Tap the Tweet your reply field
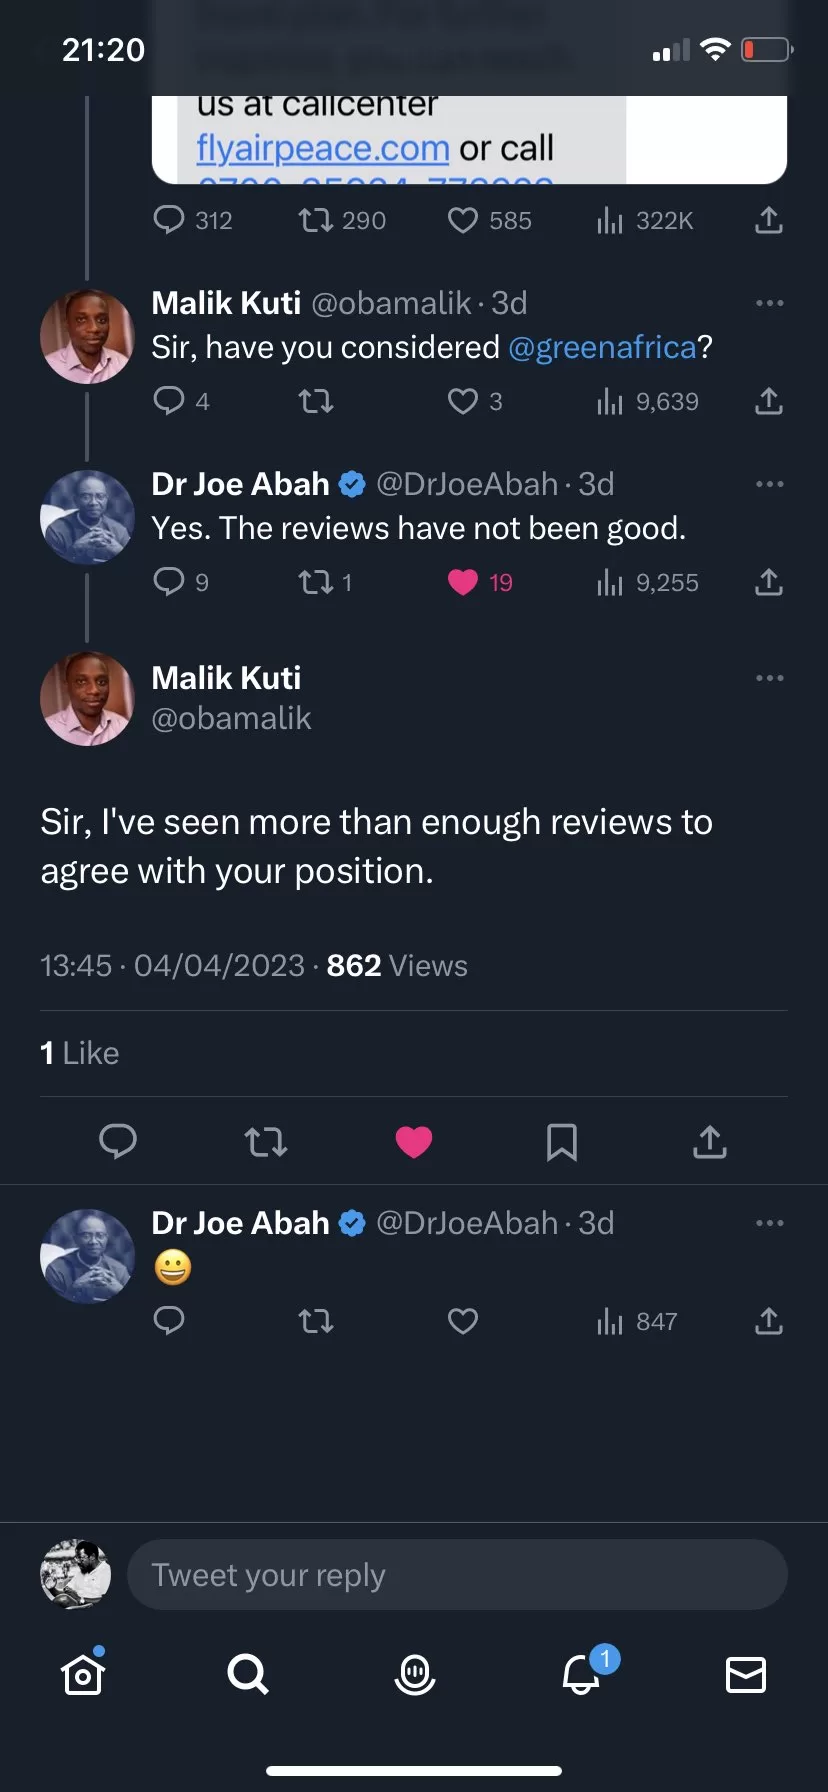 (x=457, y=1575)
